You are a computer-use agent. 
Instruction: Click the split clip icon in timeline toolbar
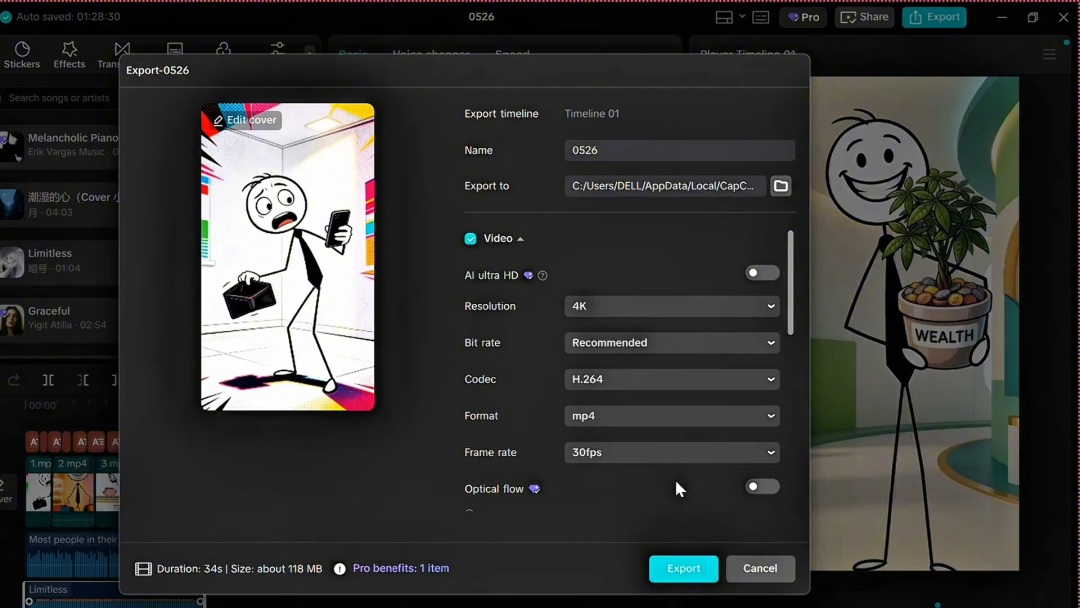tap(48, 380)
